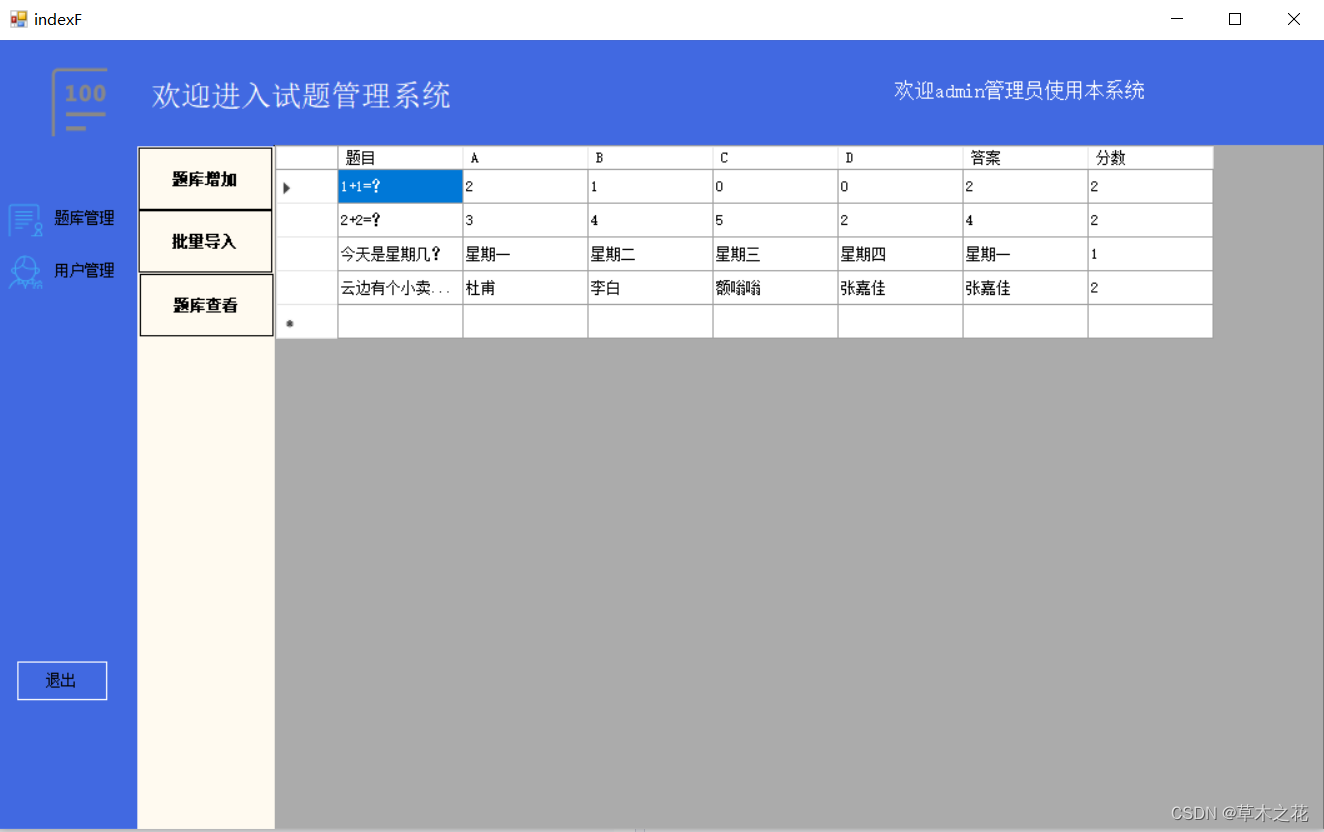Select the C column header
This screenshot has height=832, width=1324.
coord(775,158)
